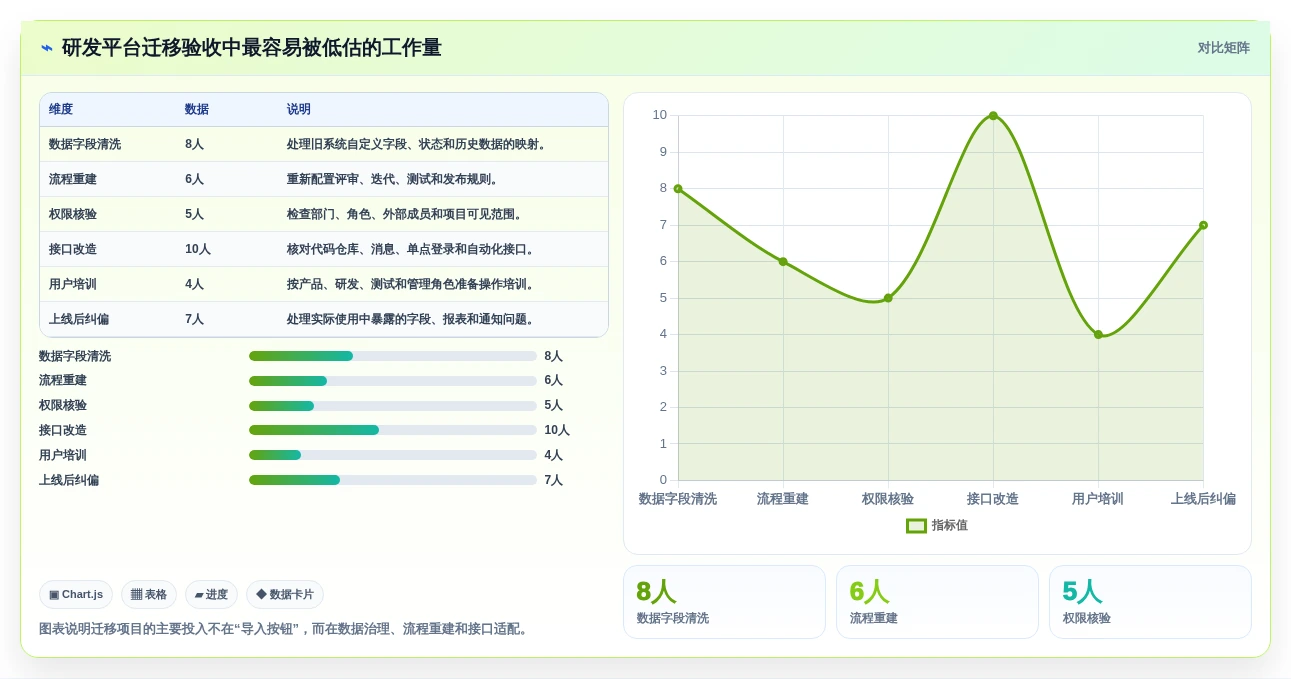Click table cell 接口改造
Screen dimensions: 1291x679
pyautogui.click(x=73, y=249)
